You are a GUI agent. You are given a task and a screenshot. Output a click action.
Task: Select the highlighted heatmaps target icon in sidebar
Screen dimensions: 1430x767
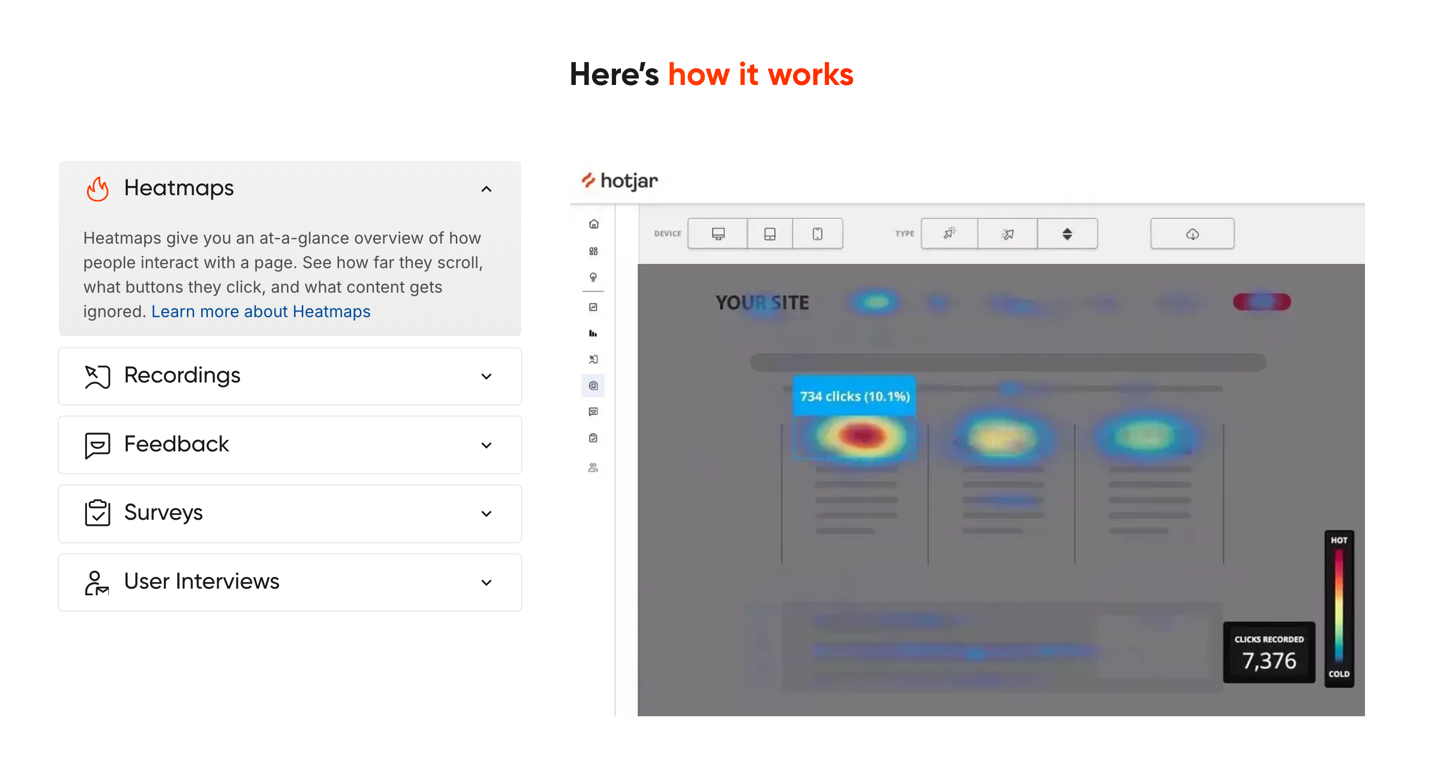pos(594,386)
